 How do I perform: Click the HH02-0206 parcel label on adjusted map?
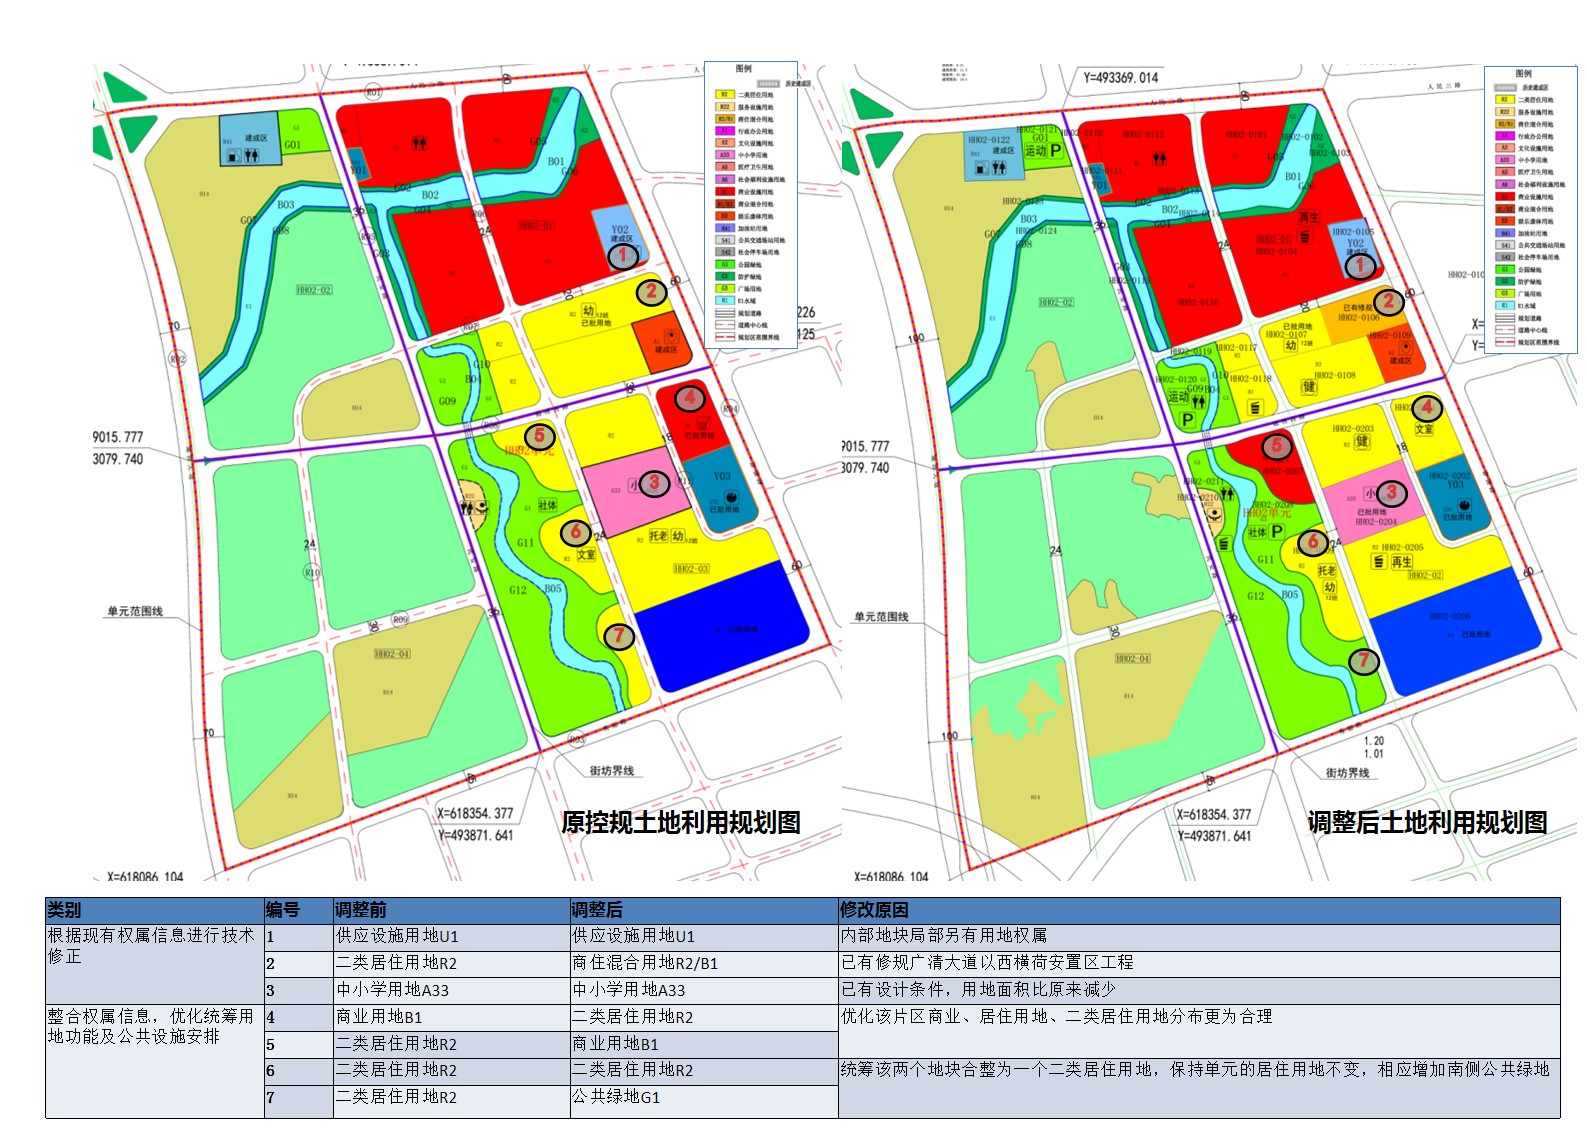(1448, 617)
